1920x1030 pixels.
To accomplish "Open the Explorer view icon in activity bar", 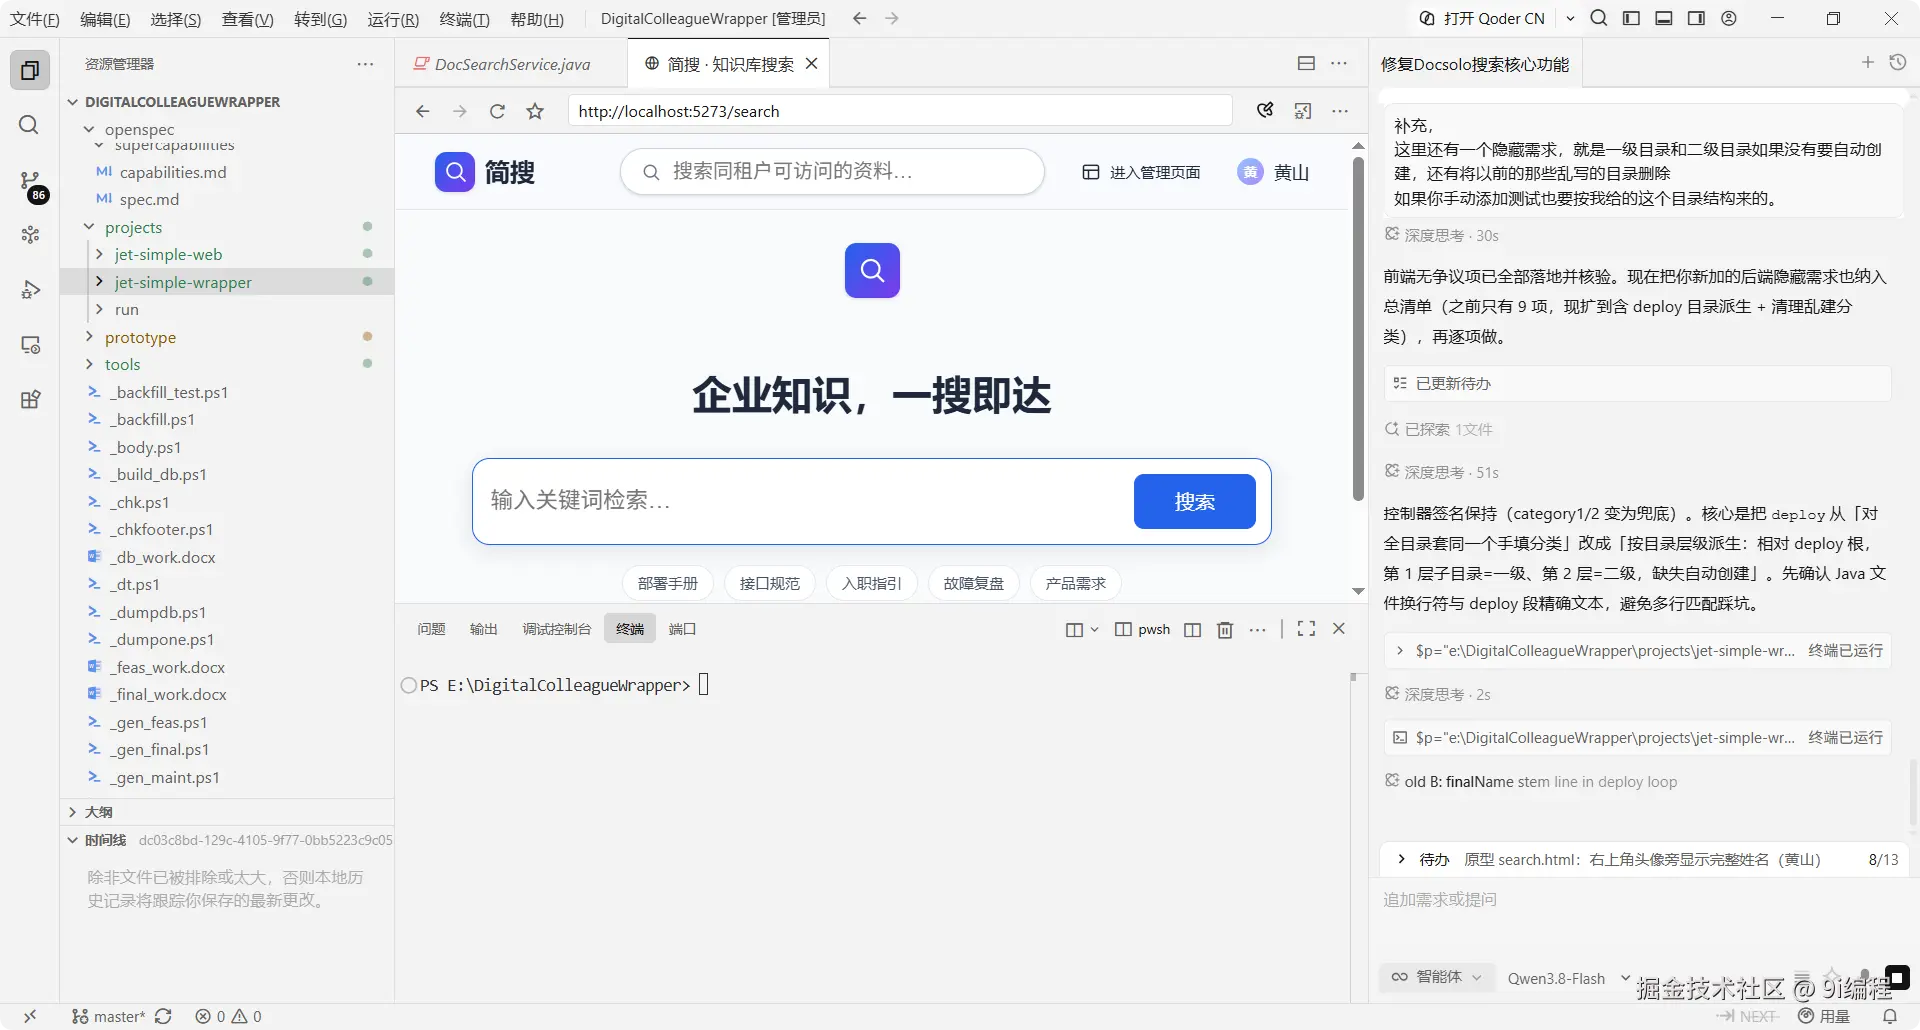I will 30,70.
